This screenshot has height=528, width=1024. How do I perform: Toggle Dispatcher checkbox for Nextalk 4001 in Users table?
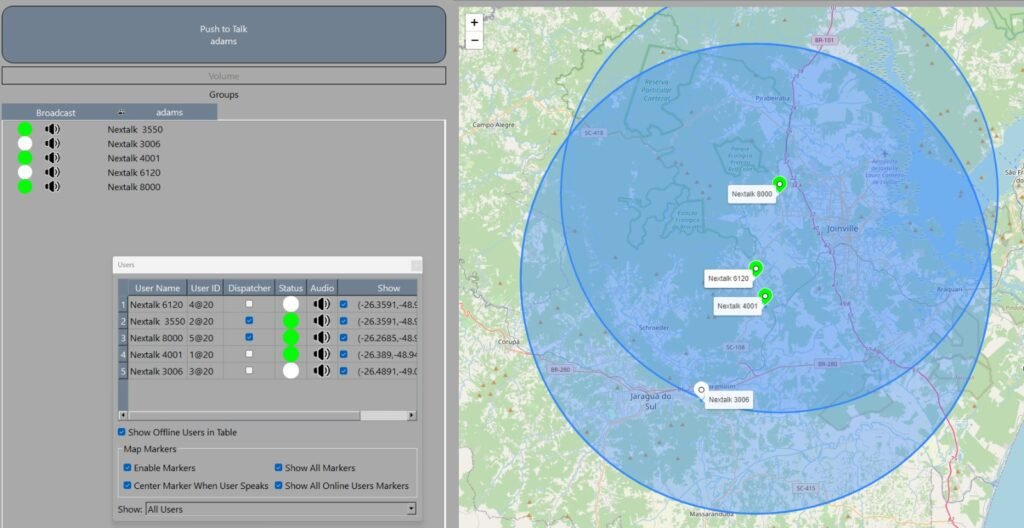(x=249, y=354)
